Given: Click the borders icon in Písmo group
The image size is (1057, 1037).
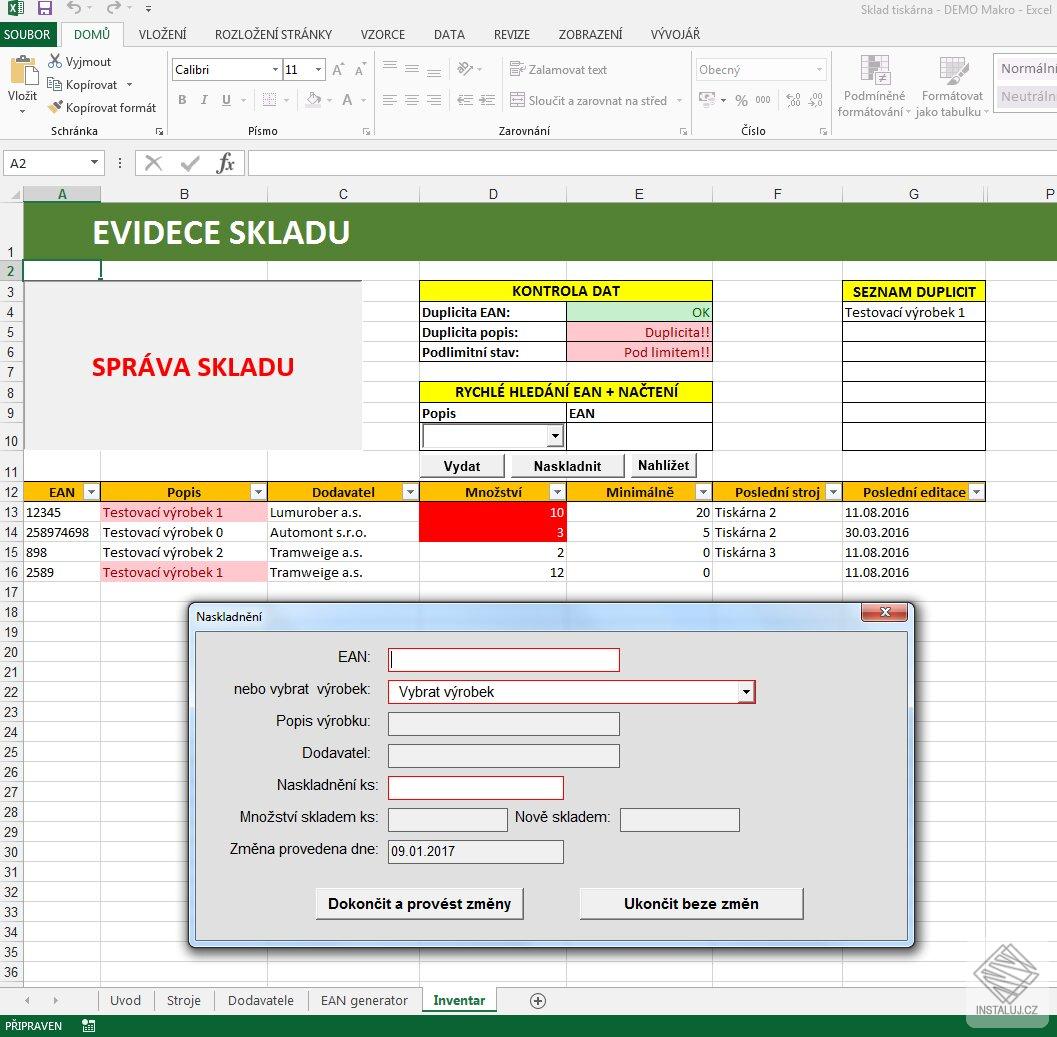Looking at the screenshot, I should pos(270,100).
